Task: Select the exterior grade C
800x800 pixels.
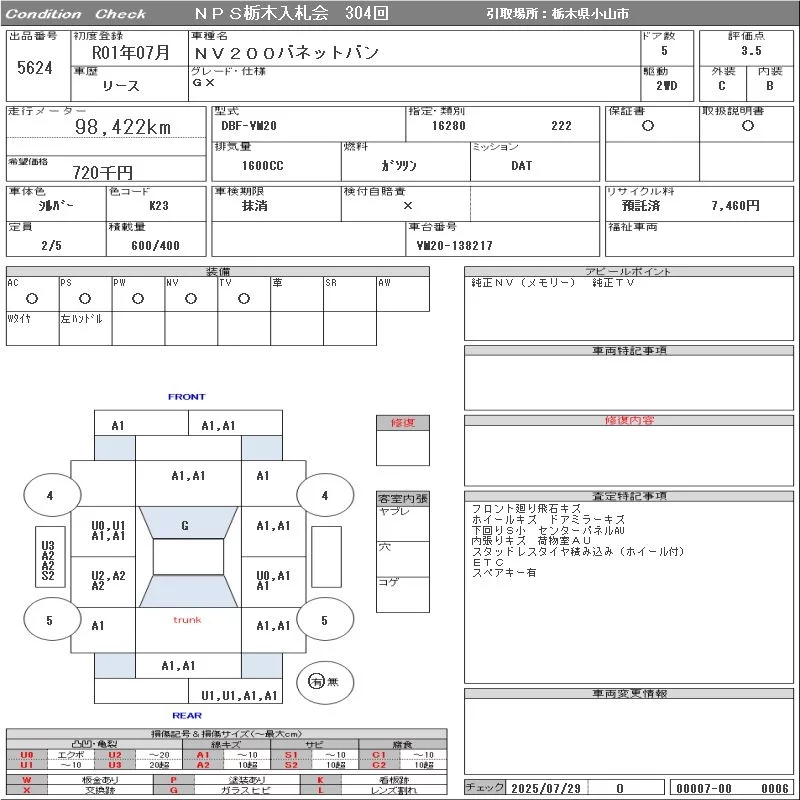Action: click(x=721, y=86)
